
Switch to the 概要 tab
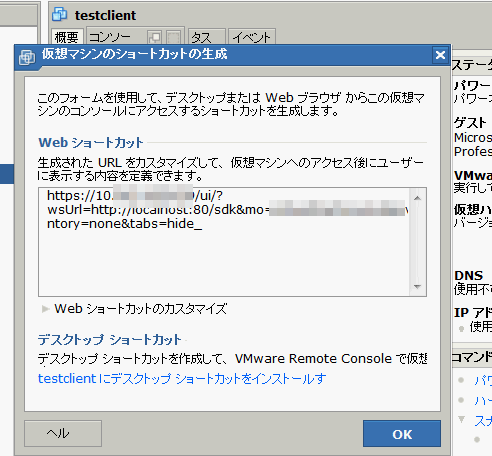[x=67, y=37]
